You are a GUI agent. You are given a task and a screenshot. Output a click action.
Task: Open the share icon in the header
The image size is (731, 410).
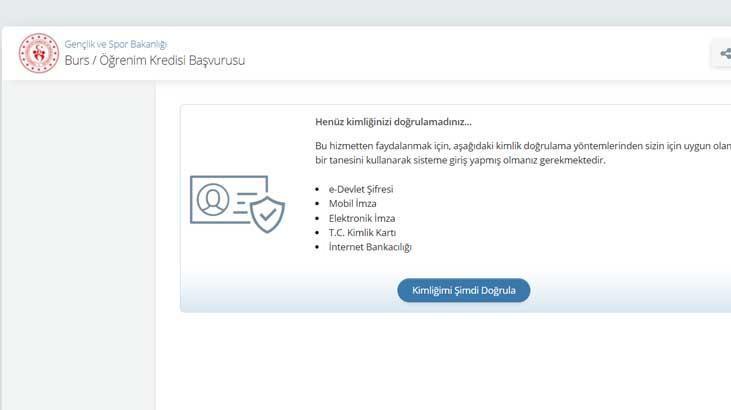(x=723, y=54)
